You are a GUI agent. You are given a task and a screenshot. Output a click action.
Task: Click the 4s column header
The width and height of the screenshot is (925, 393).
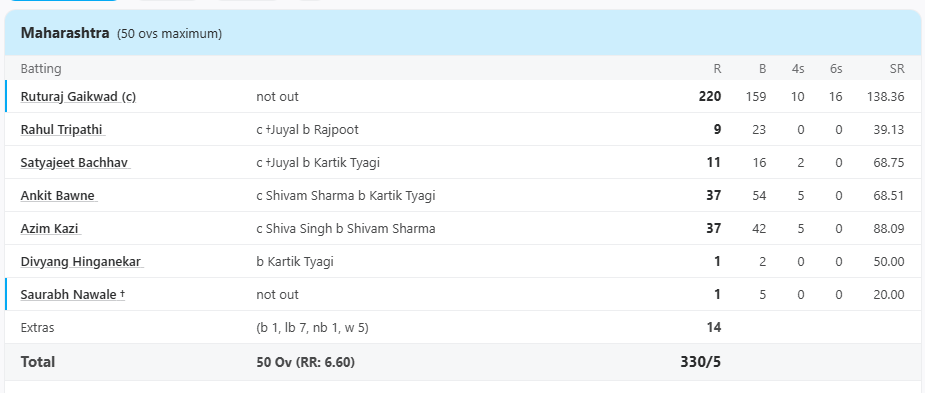(x=798, y=68)
